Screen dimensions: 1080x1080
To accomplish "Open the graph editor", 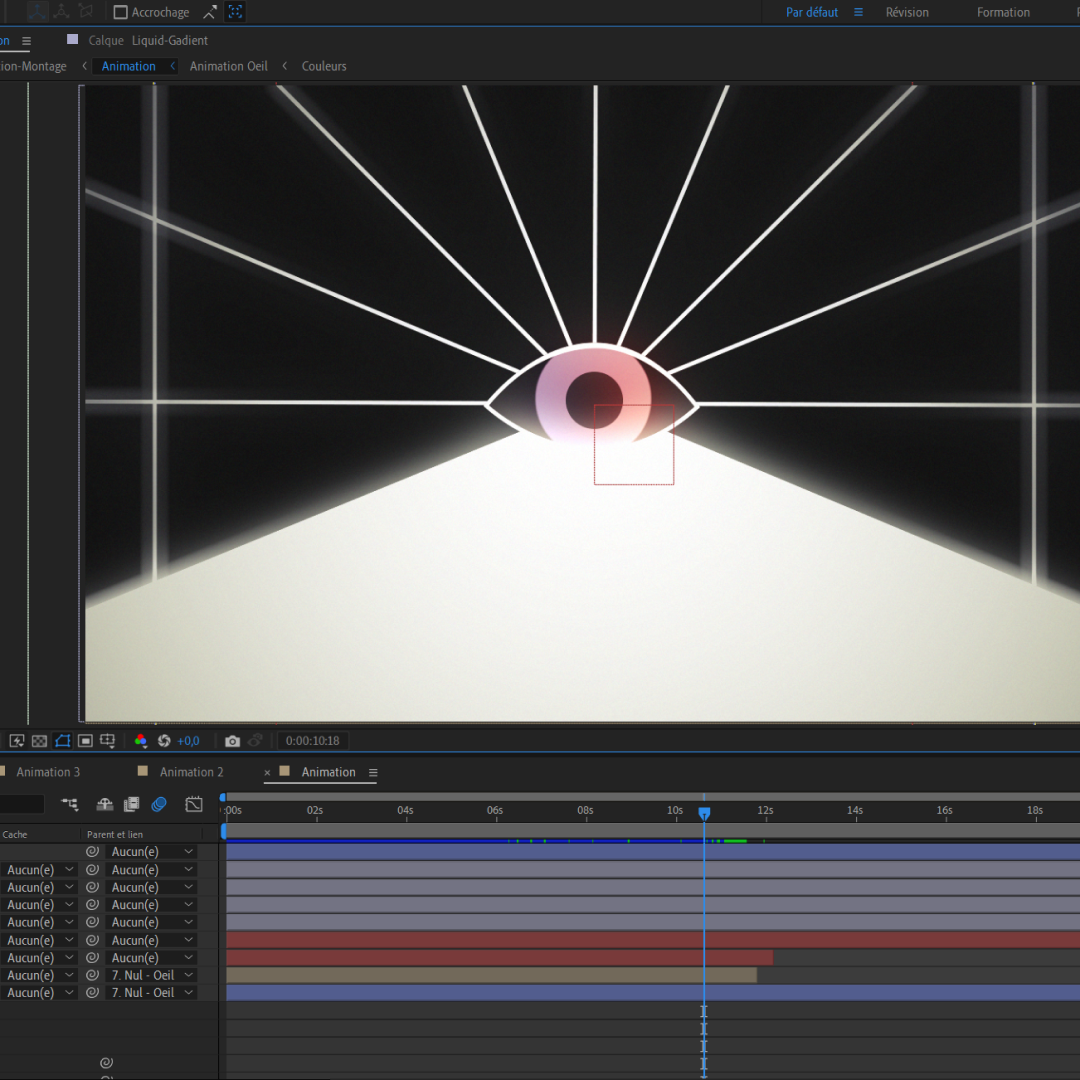I will point(194,804).
